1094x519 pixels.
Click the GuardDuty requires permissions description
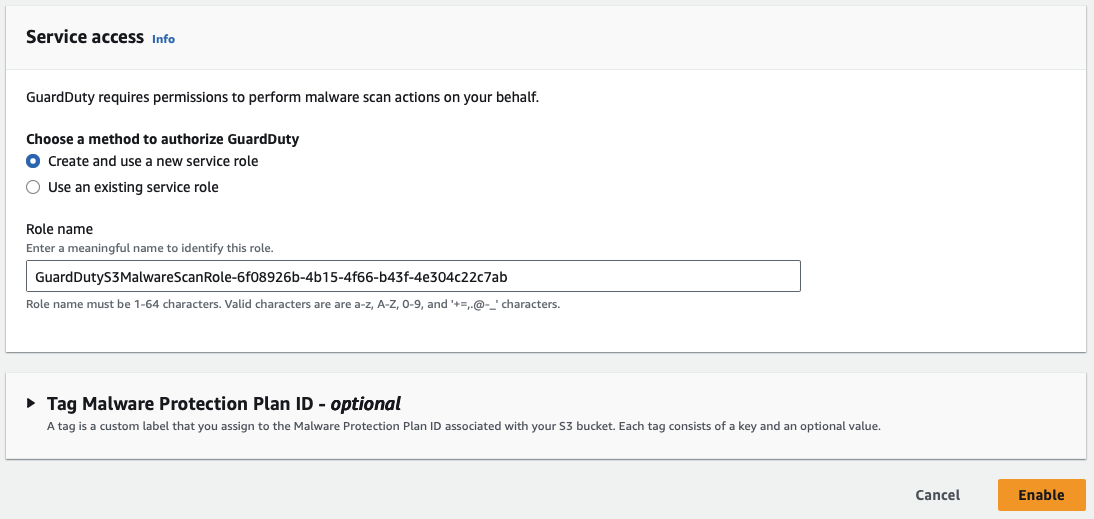[x=282, y=98]
